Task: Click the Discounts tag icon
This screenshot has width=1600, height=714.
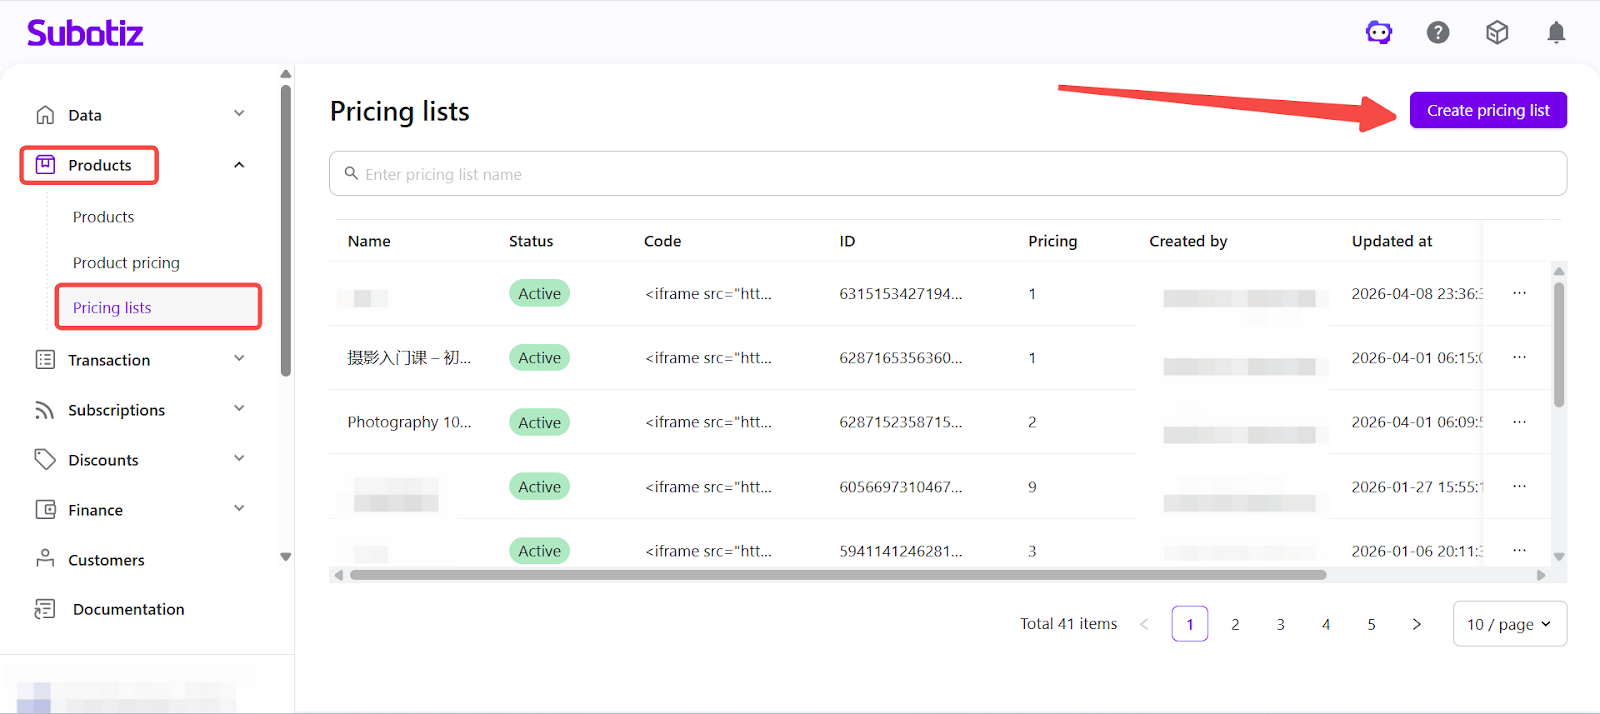Action: [x=45, y=459]
